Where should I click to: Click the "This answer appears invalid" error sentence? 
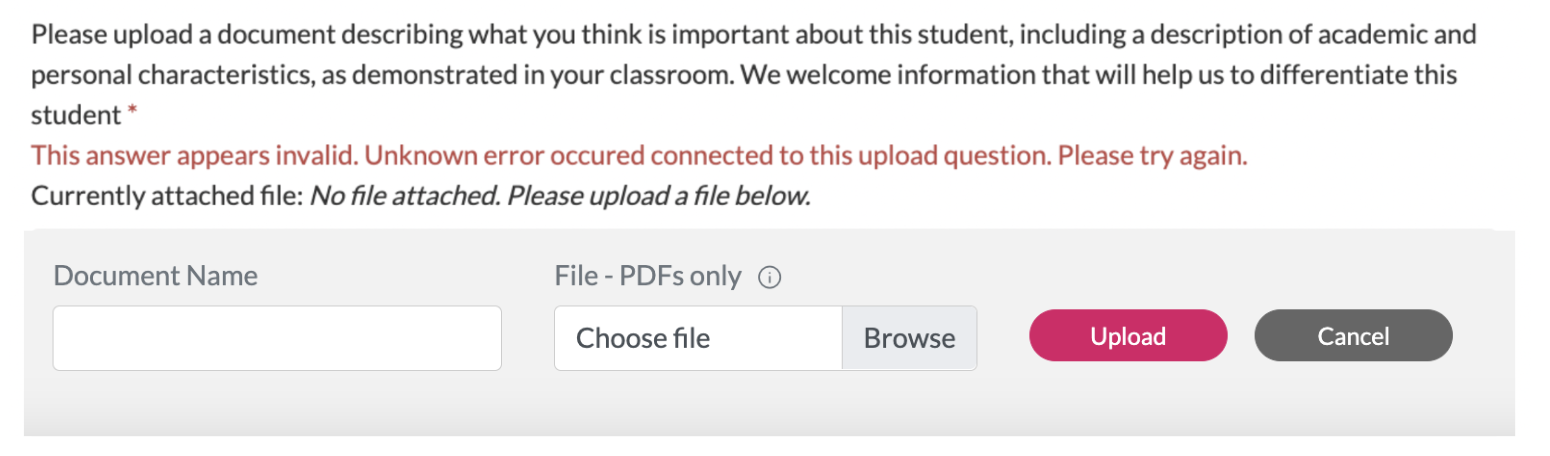(x=194, y=157)
